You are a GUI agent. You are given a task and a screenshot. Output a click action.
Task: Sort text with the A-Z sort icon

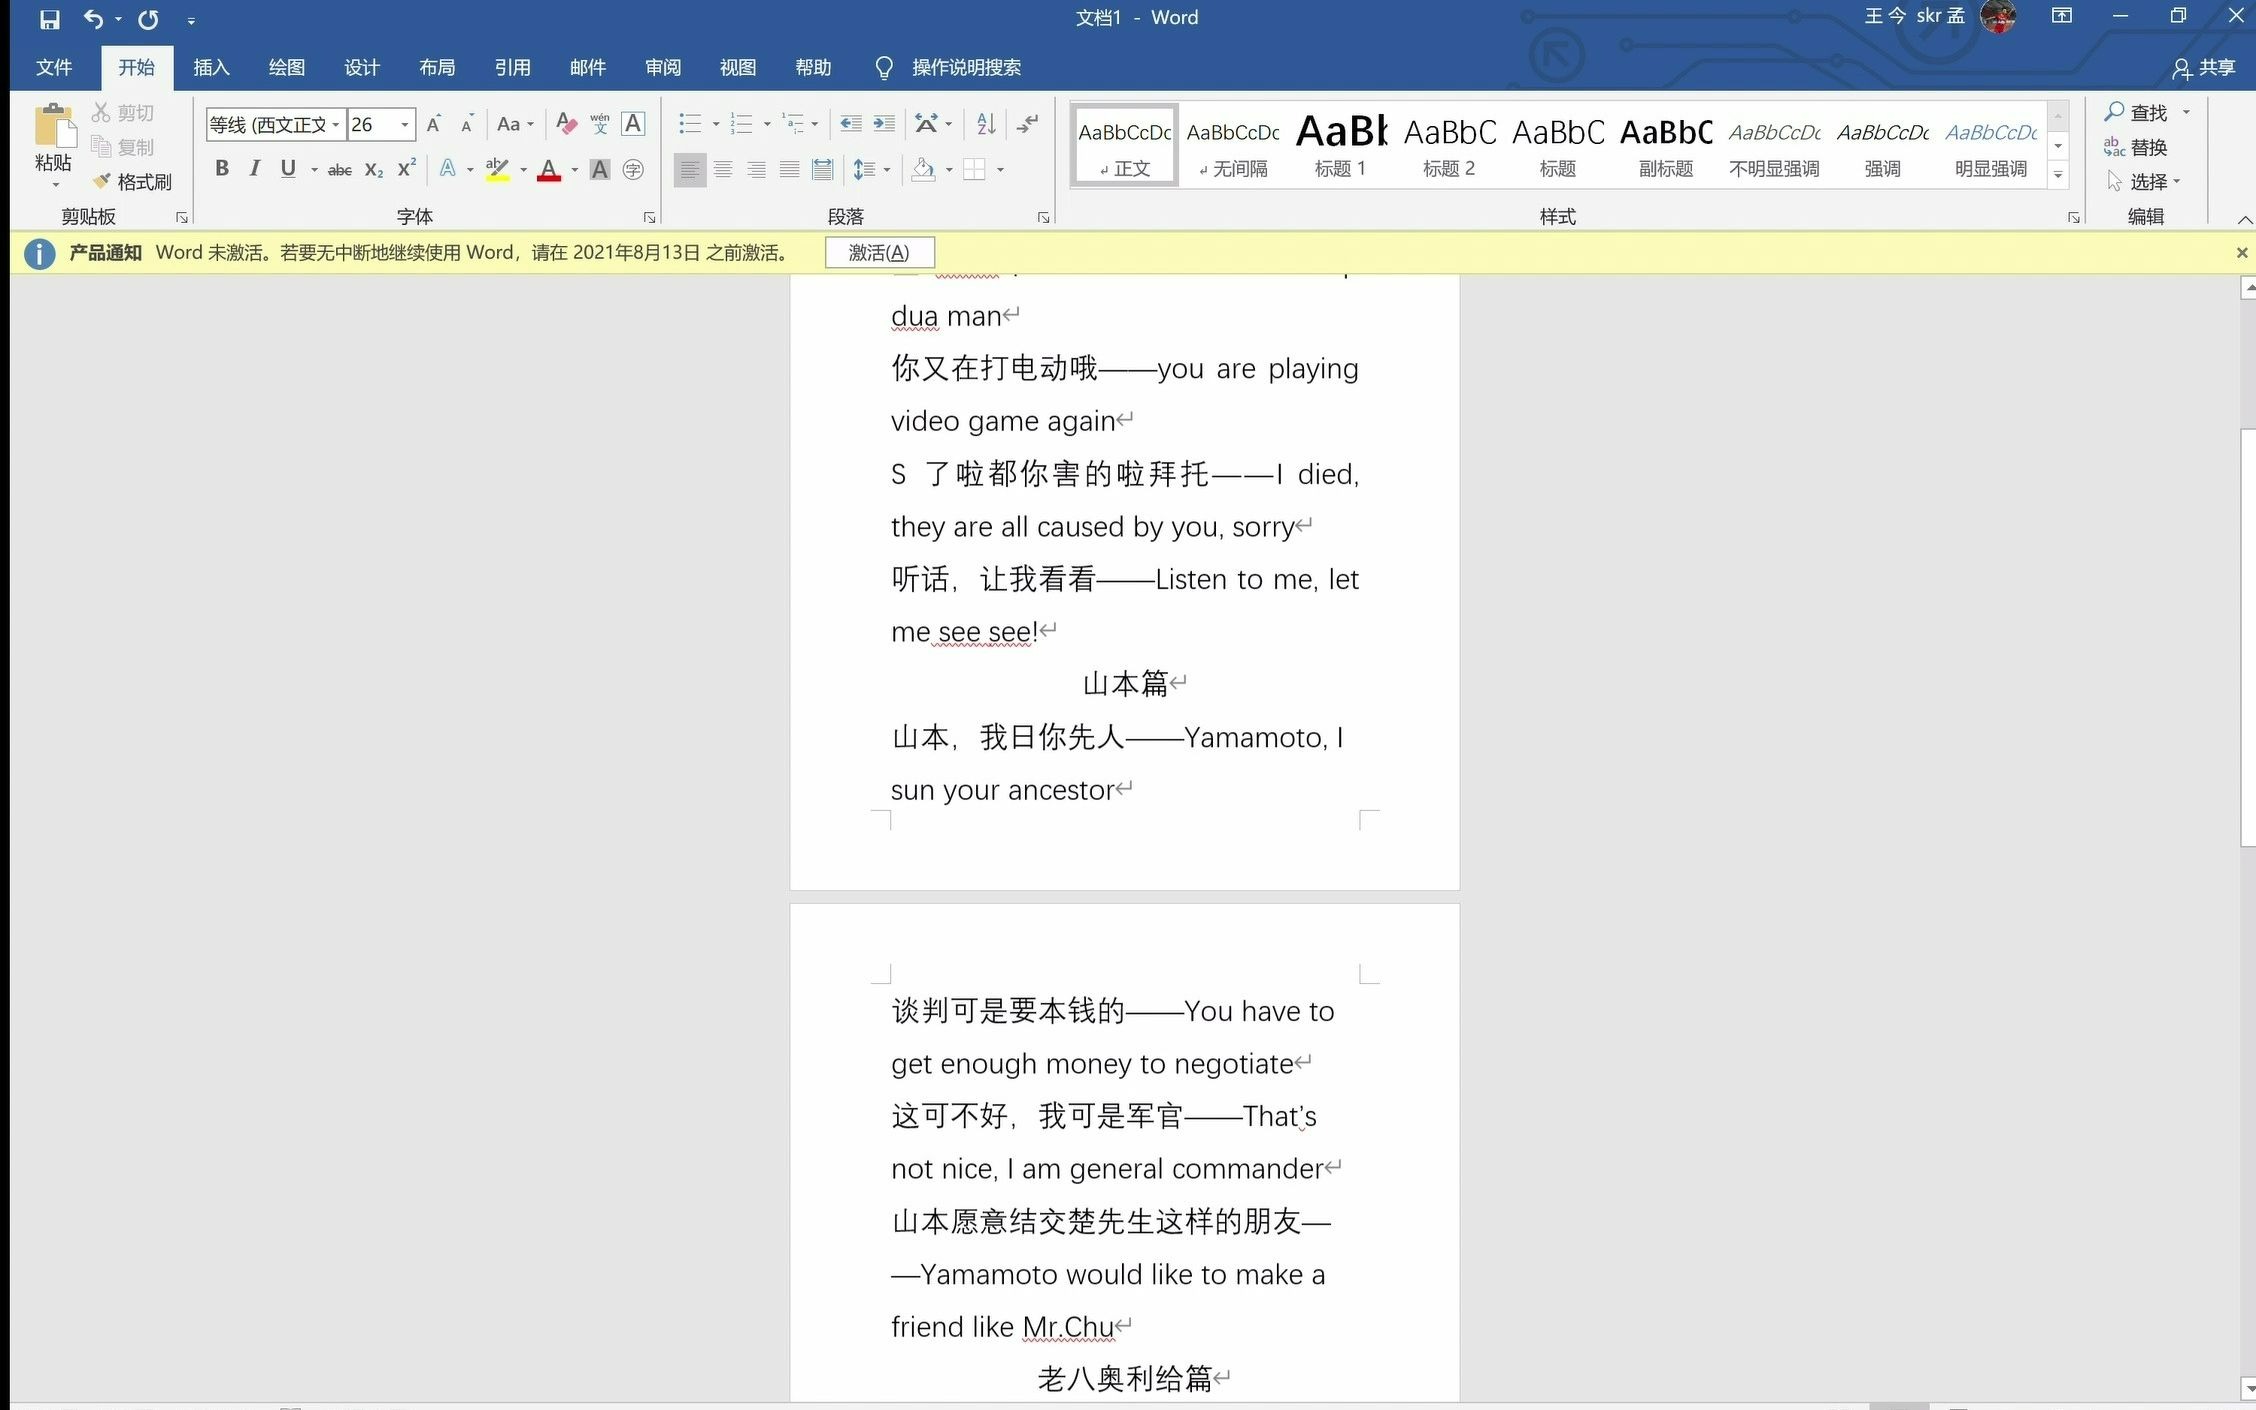pyautogui.click(x=986, y=124)
